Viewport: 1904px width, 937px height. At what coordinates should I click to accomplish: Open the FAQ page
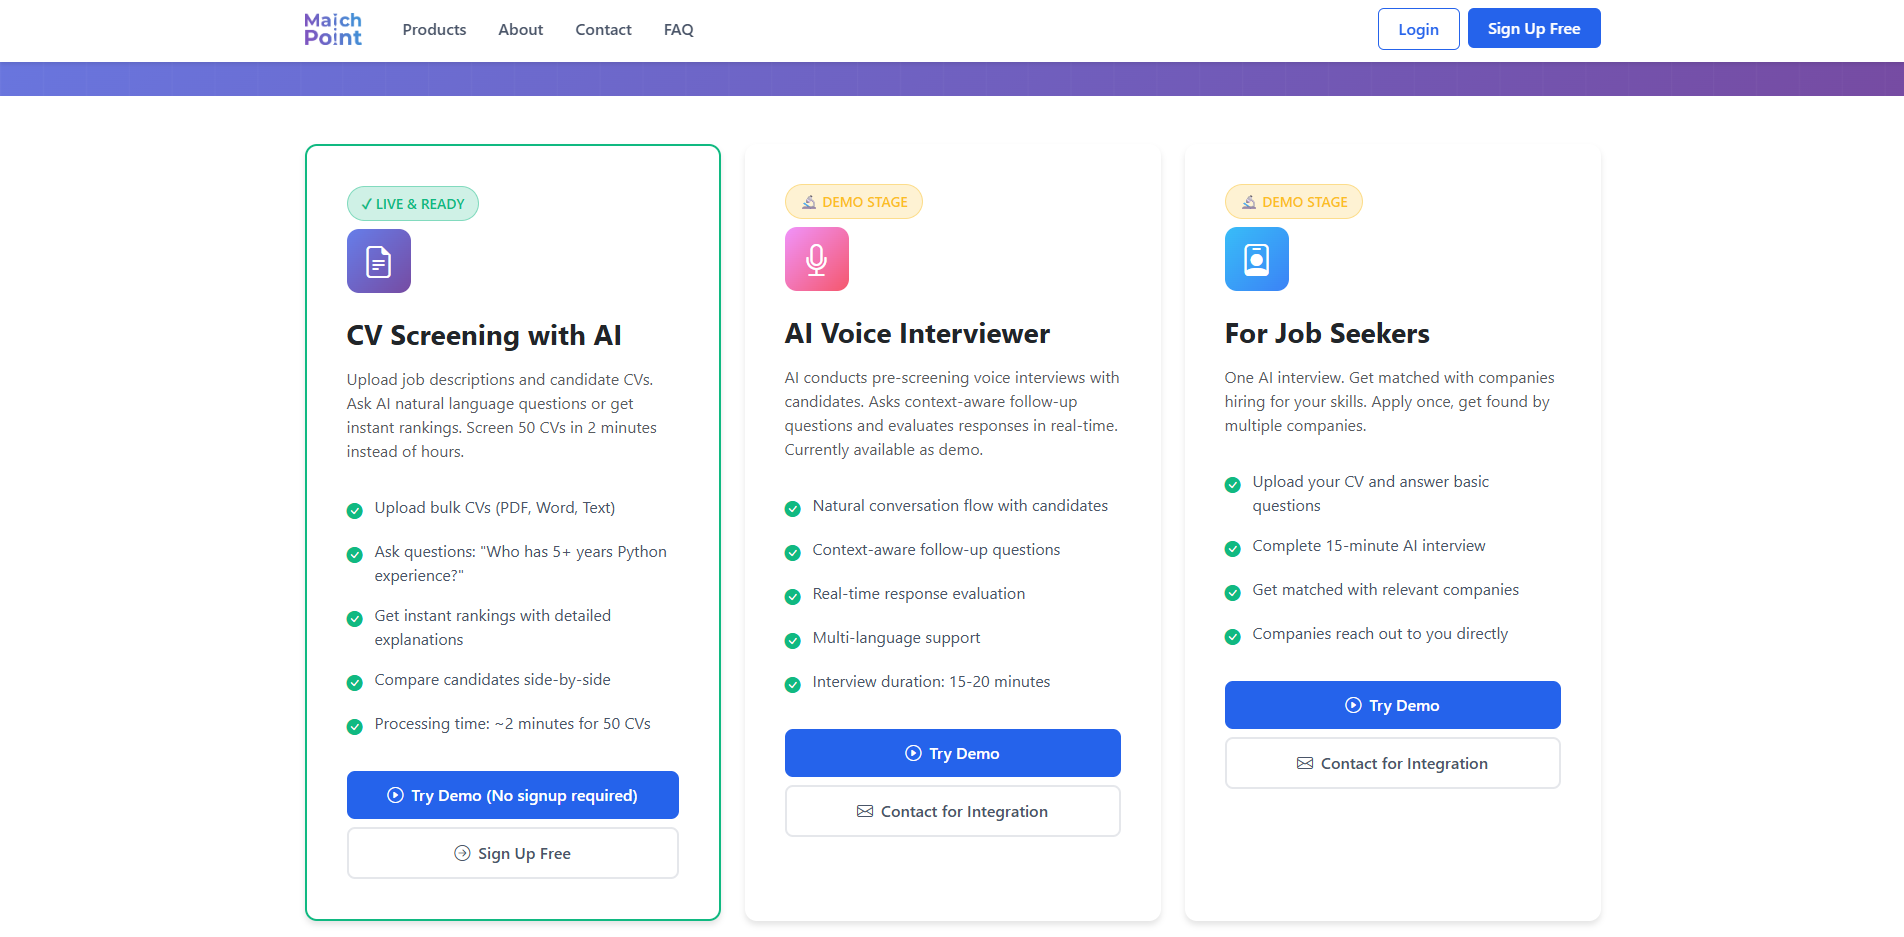(678, 29)
